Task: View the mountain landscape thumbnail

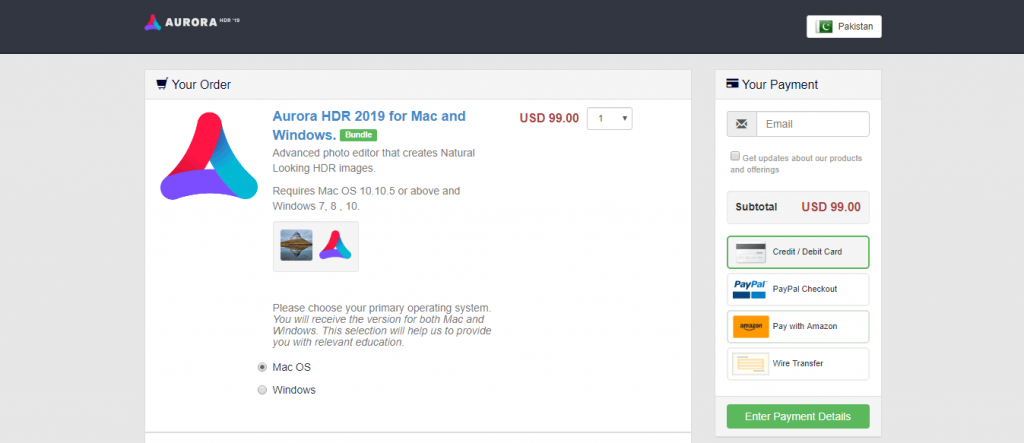Action: 296,245
